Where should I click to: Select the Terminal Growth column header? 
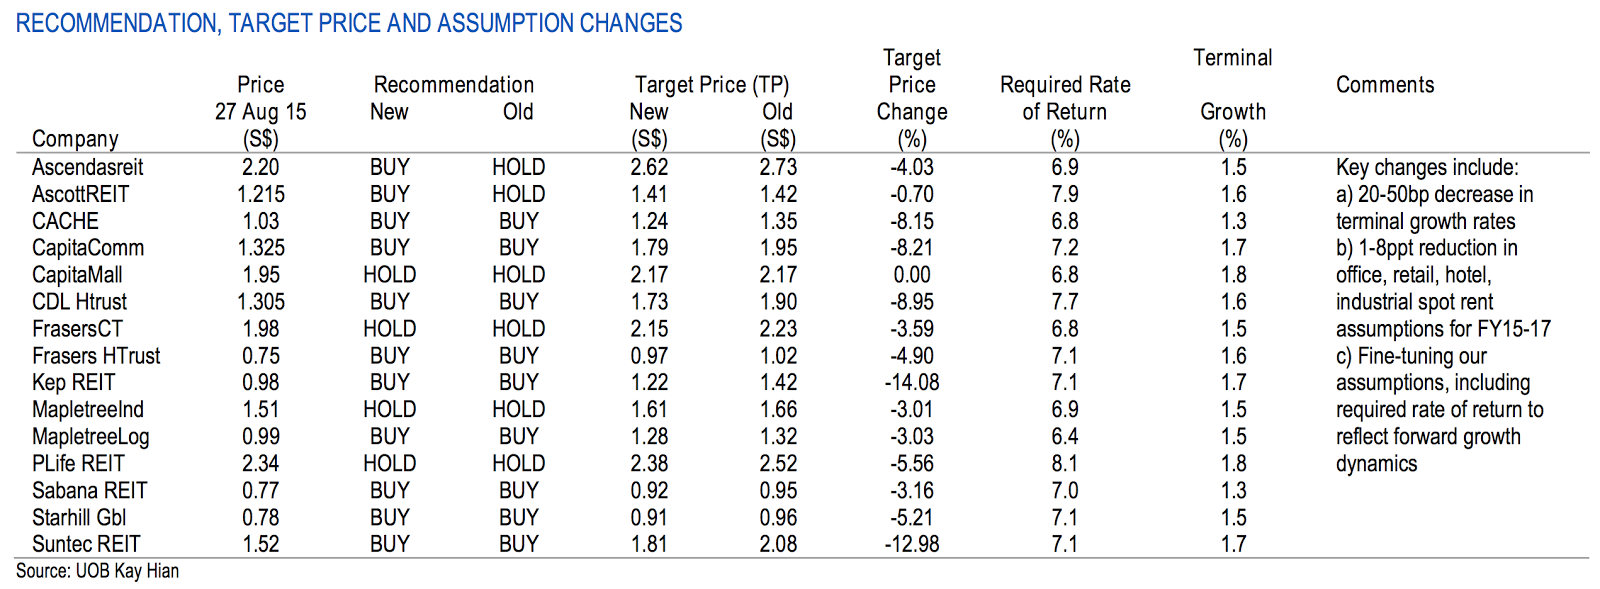tap(1233, 98)
